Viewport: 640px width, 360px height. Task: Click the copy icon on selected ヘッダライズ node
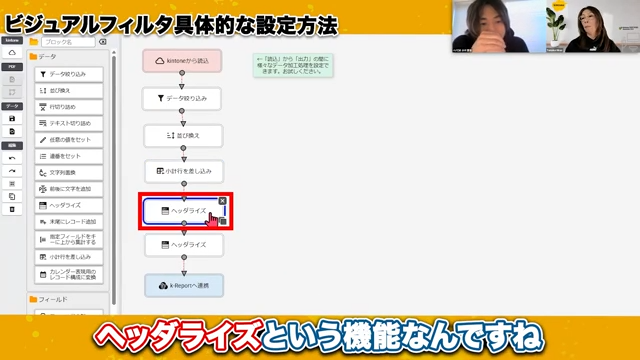[x=223, y=221]
